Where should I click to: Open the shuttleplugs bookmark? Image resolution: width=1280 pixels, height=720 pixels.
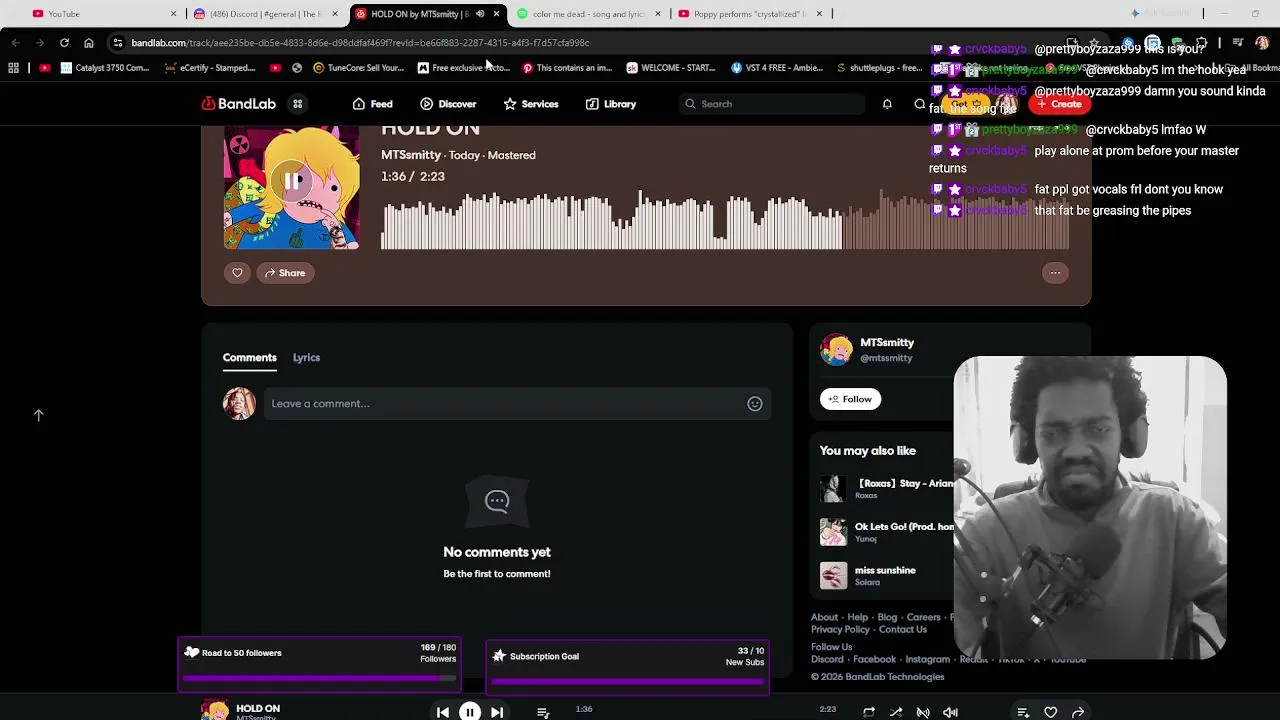click(878, 68)
